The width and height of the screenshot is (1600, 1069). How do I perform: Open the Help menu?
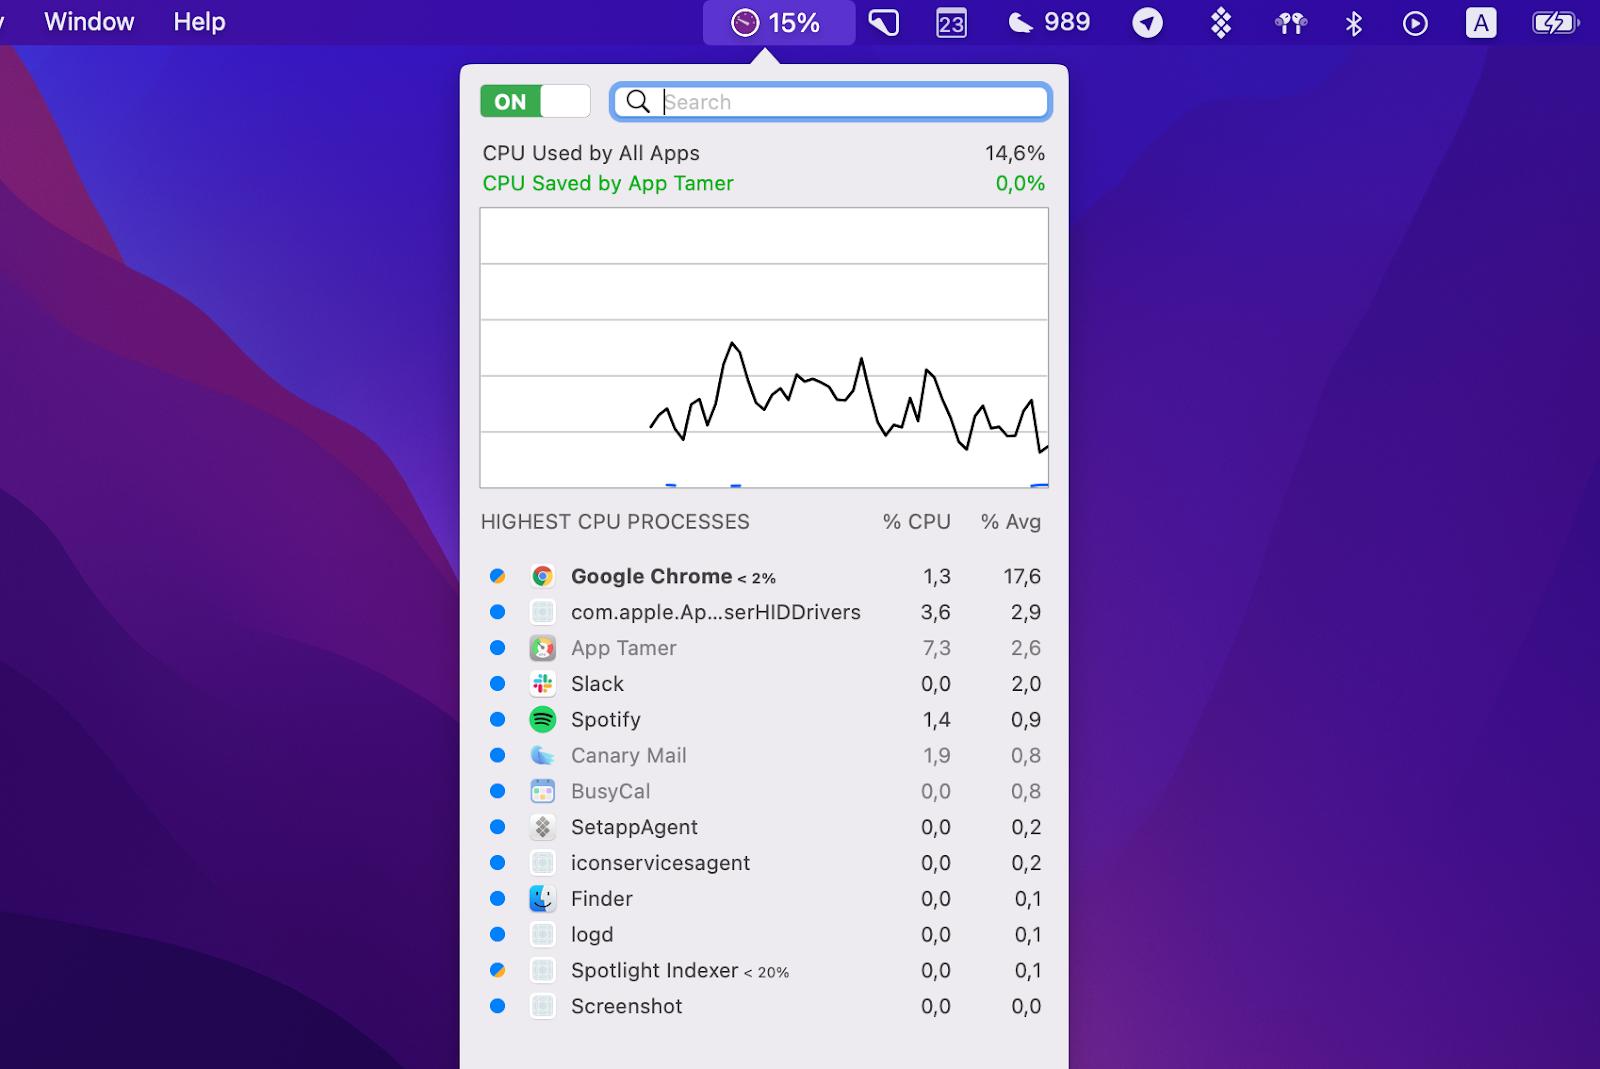tap(199, 22)
